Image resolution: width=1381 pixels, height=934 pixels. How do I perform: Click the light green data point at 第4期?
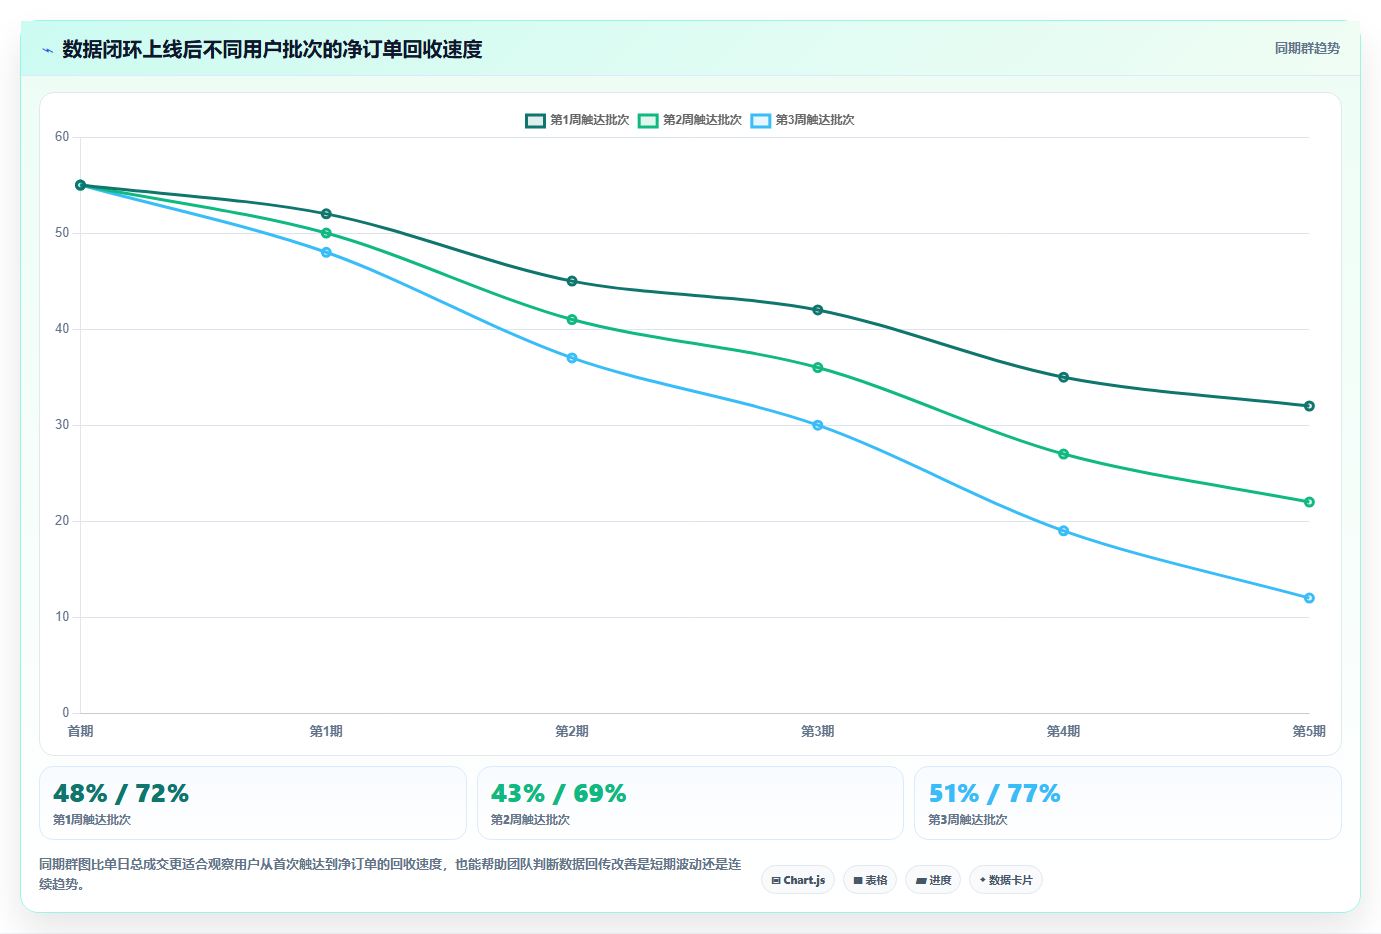[1063, 454]
